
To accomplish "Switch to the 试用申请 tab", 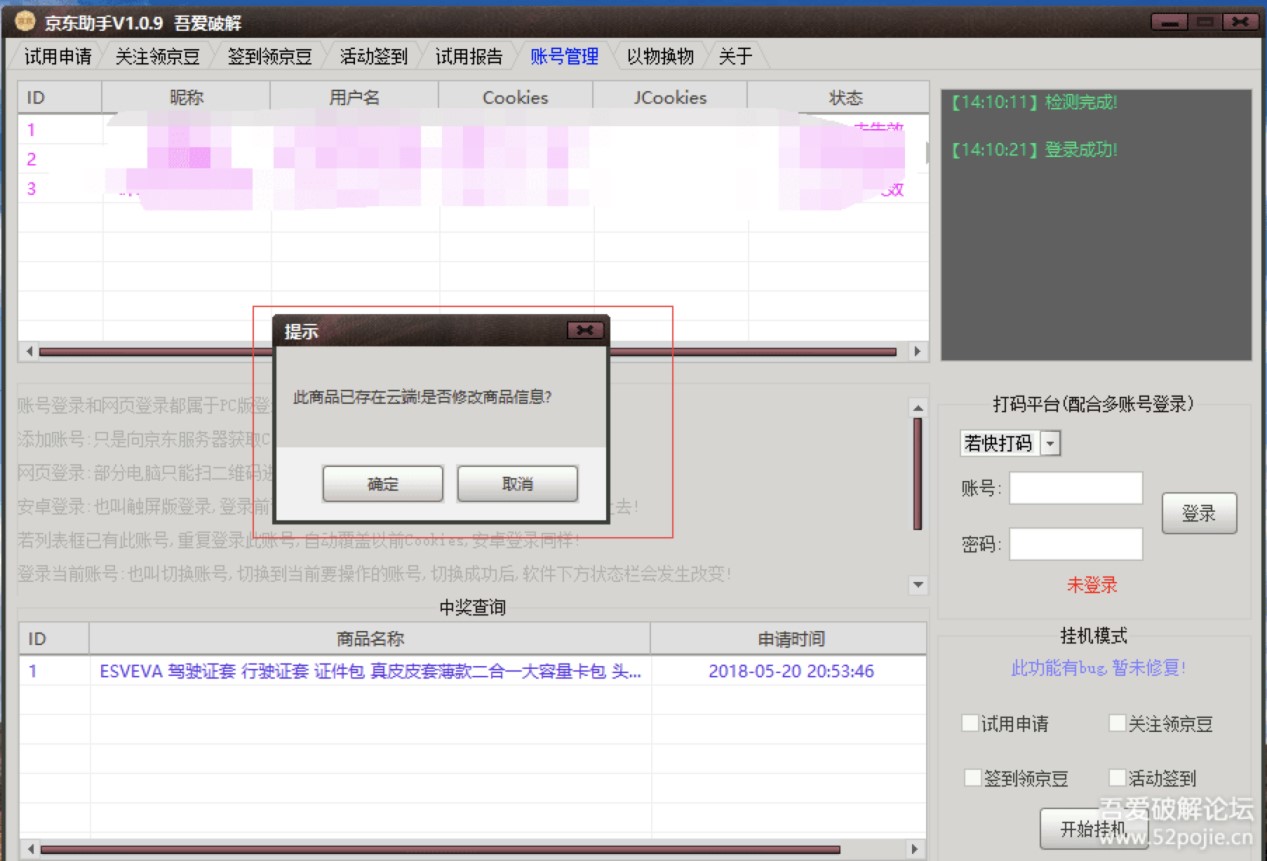I will [58, 57].
